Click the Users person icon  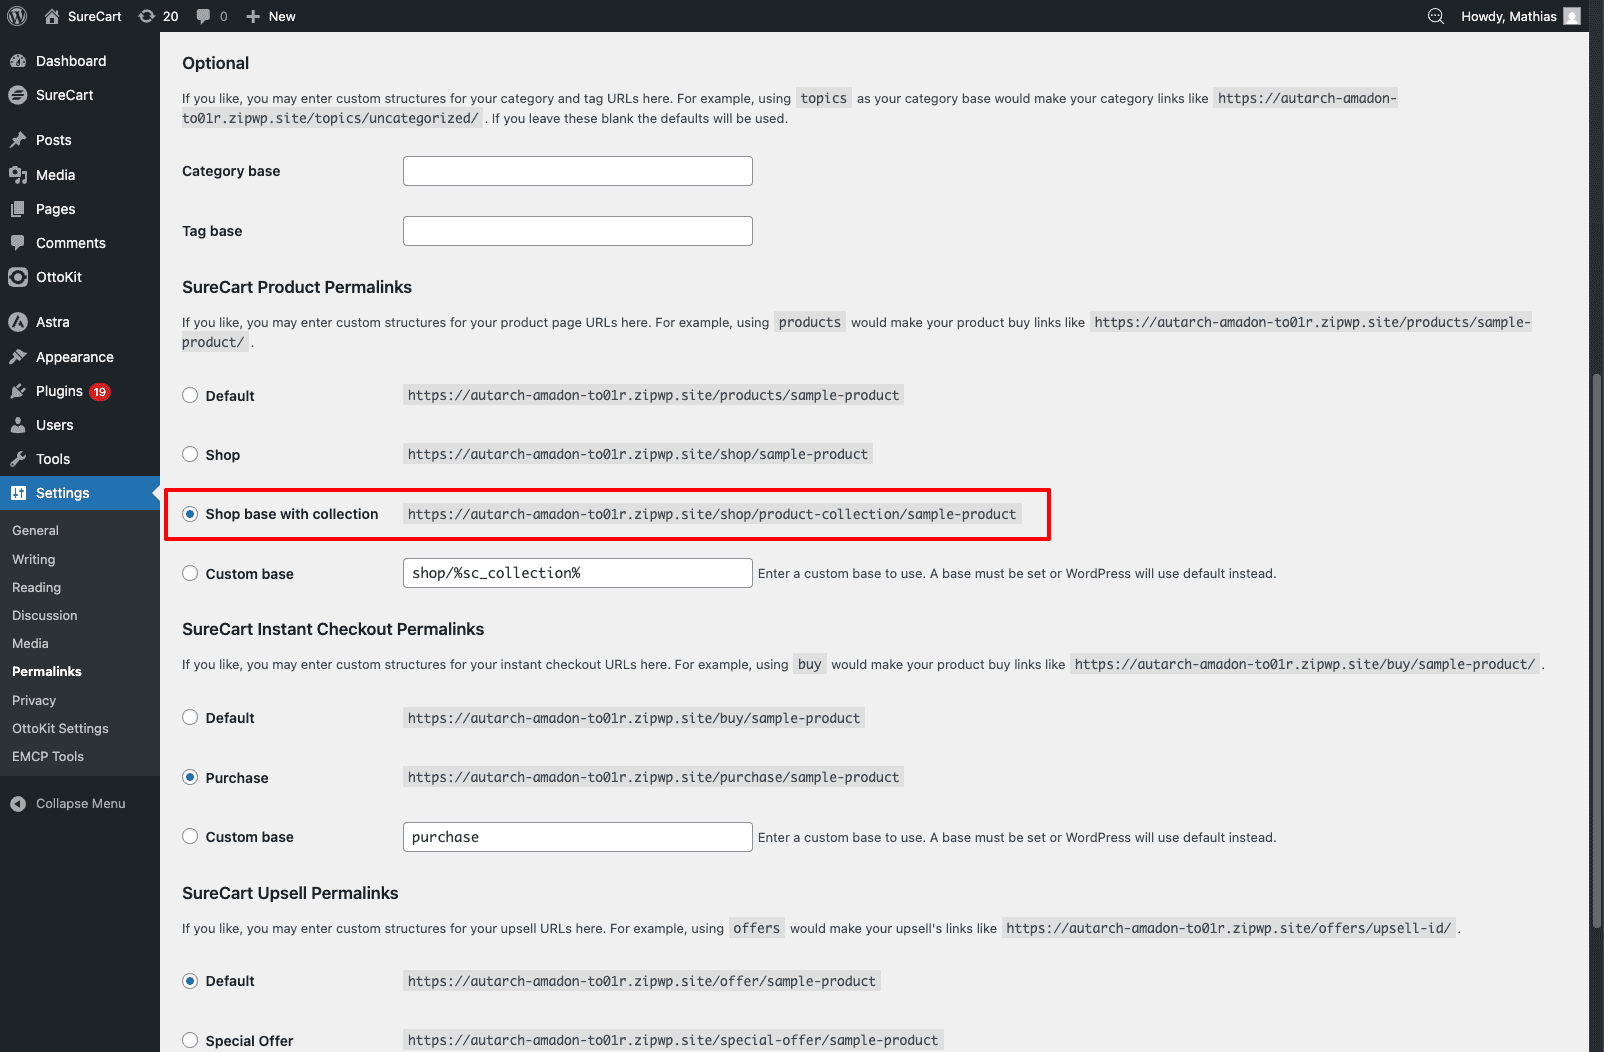point(18,425)
